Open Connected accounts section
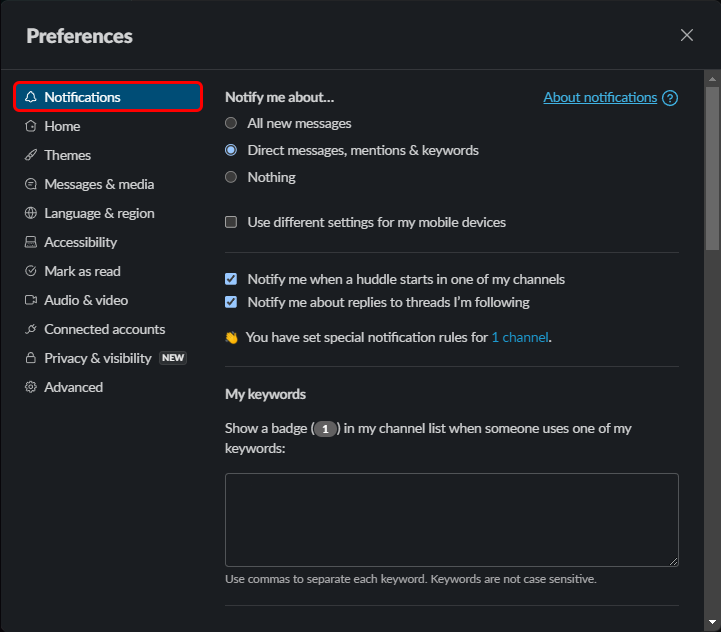721x632 pixels. pos(108,329)
